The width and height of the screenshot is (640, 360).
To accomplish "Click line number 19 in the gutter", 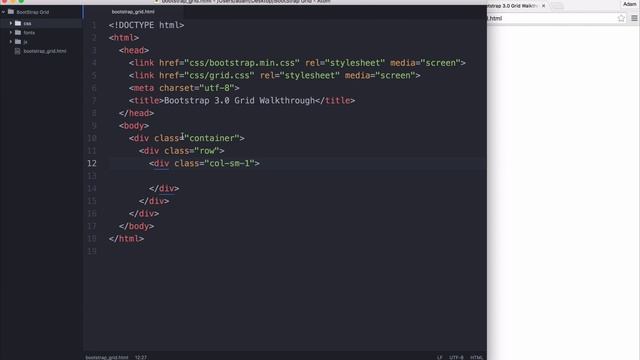I will pos(92,251).
